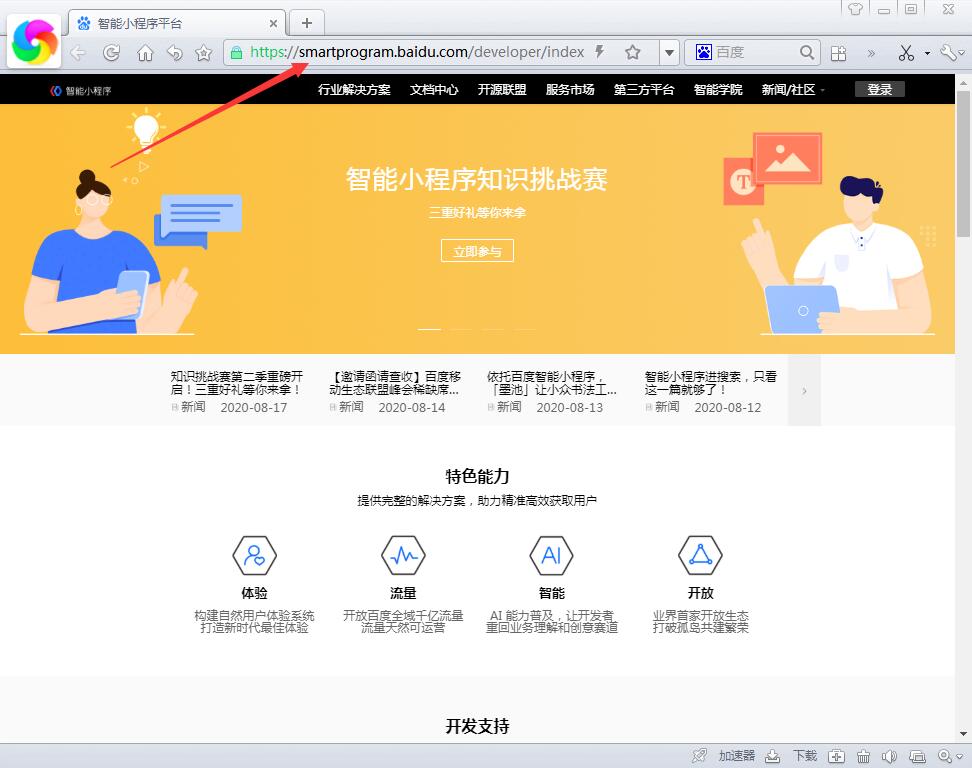Click the multi-window icon in status bar
This screenshot has height=768, width=972.
point(917,756)
